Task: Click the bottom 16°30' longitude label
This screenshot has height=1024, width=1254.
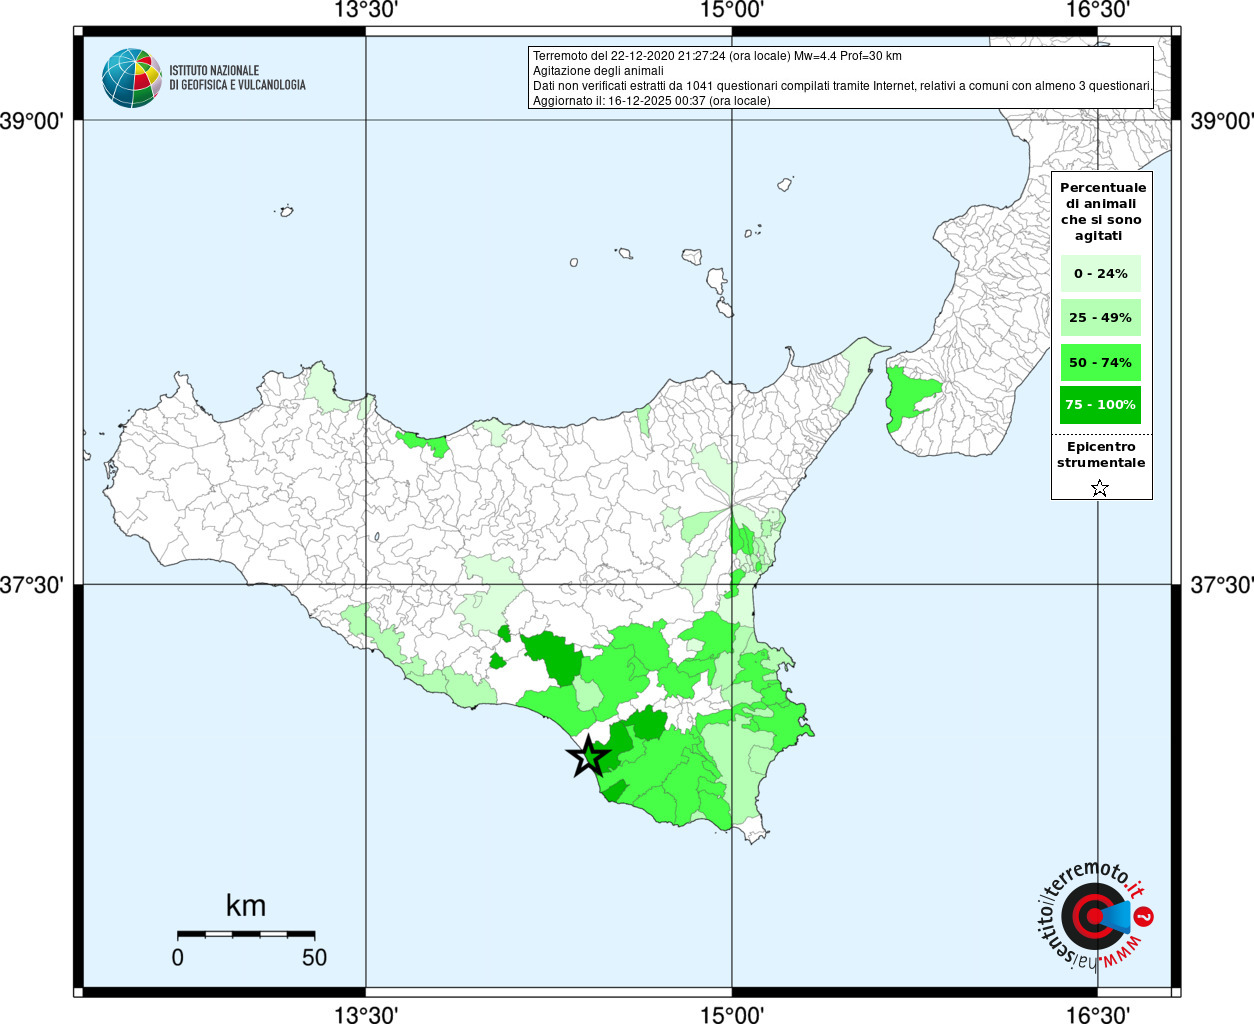Action: point(1098,1014)
